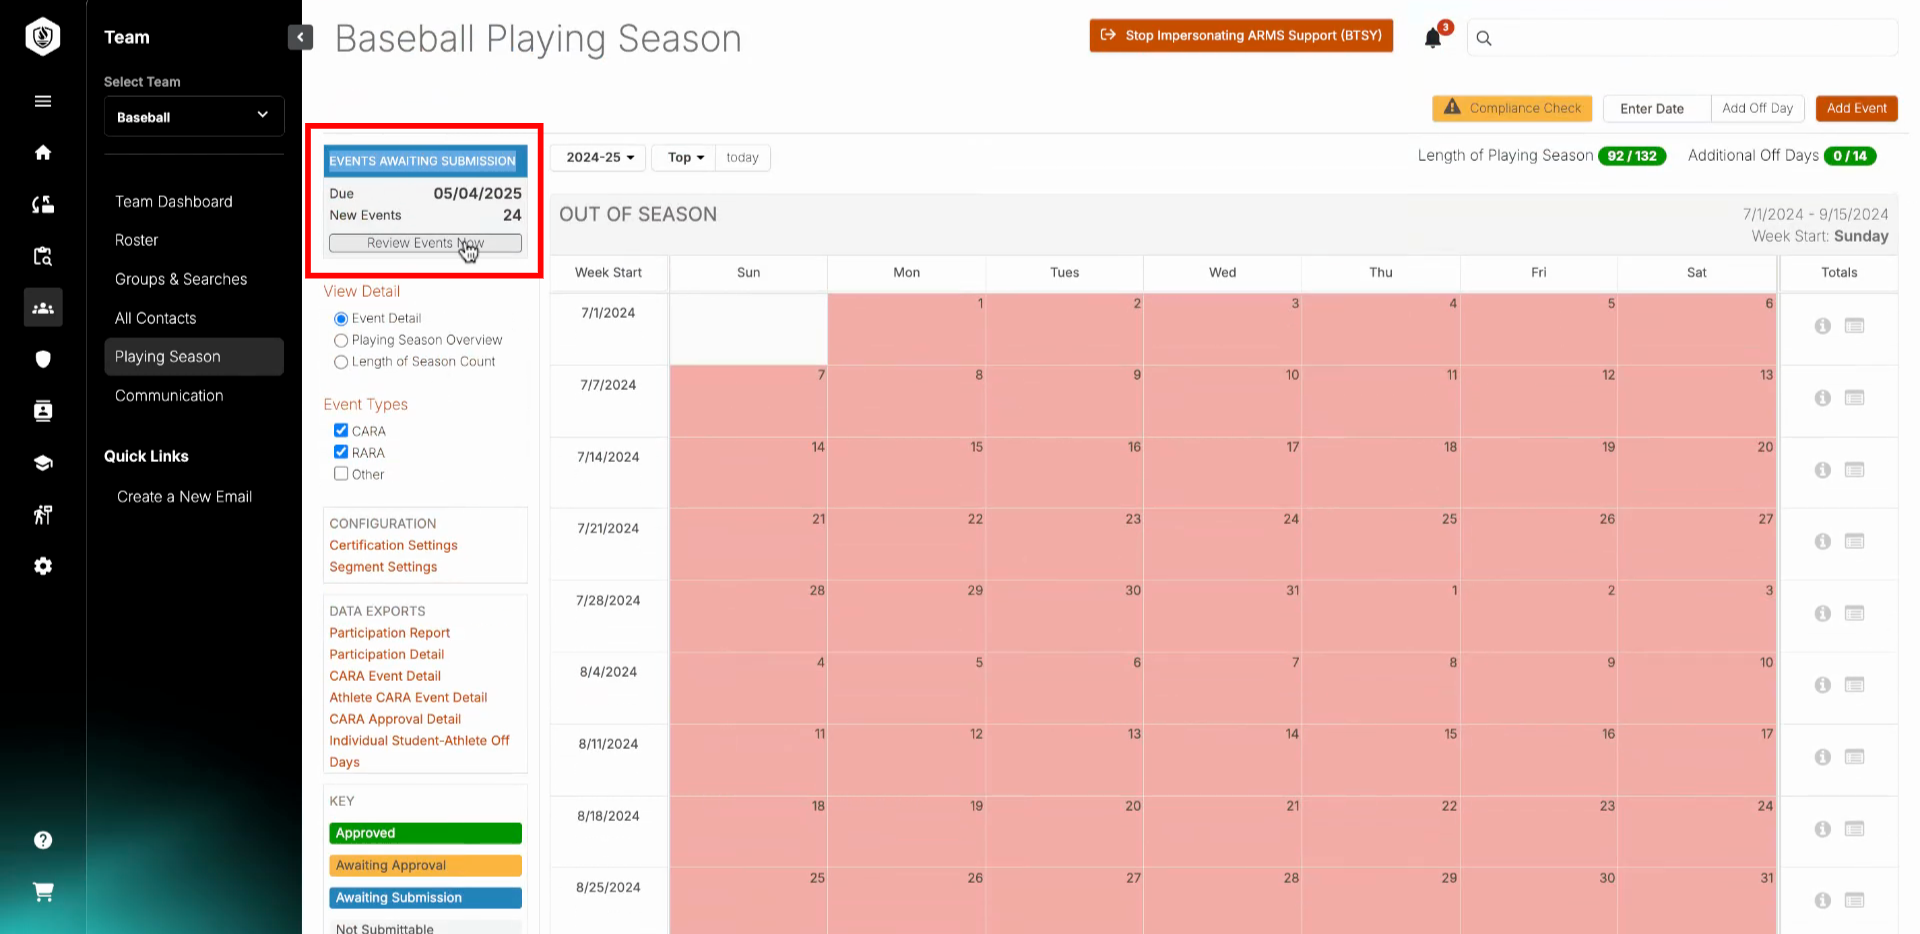
Task: Select Playing Season Overview view
Action: pos(341,341)
